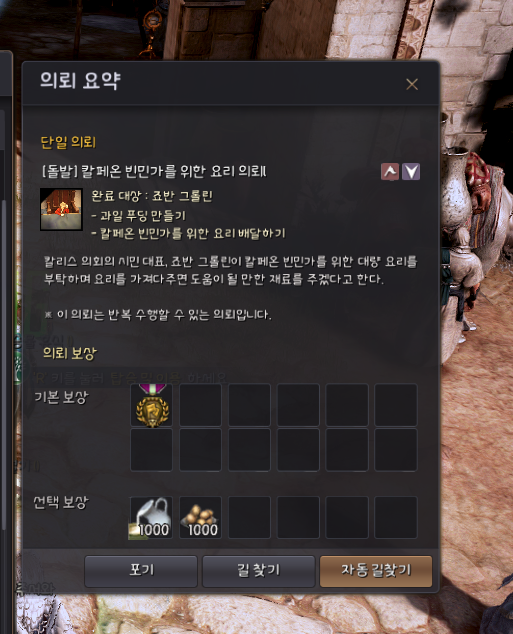Click the red up-arrow quest icon

390,172
